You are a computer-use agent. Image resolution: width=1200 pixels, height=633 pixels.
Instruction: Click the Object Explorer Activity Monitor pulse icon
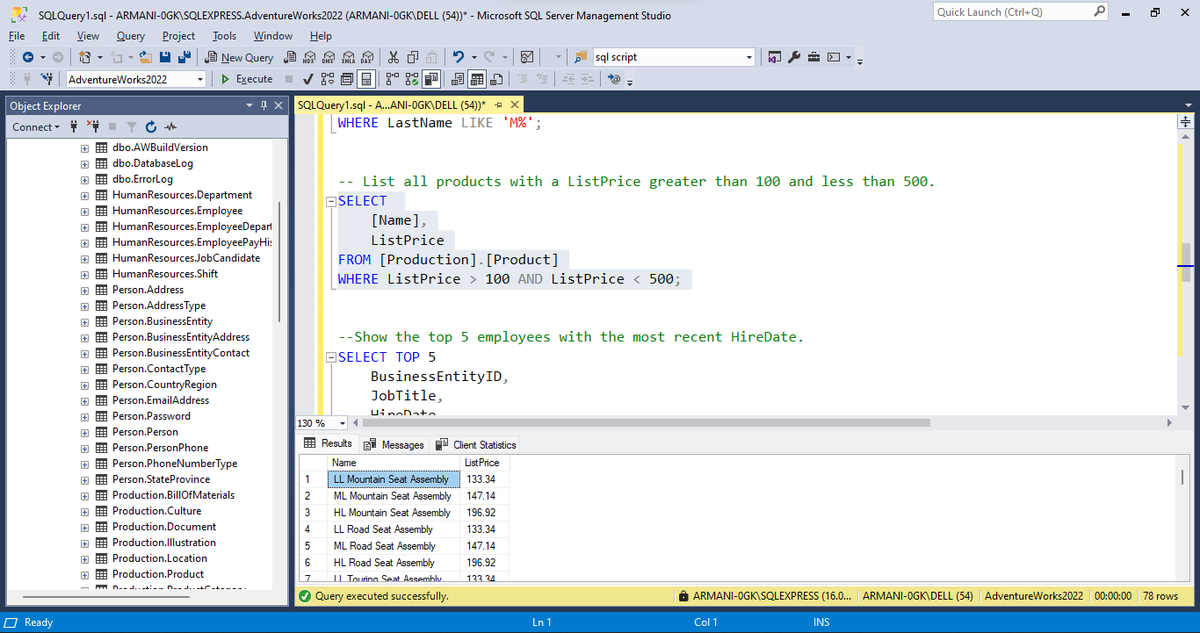click(x=170, y=127)
